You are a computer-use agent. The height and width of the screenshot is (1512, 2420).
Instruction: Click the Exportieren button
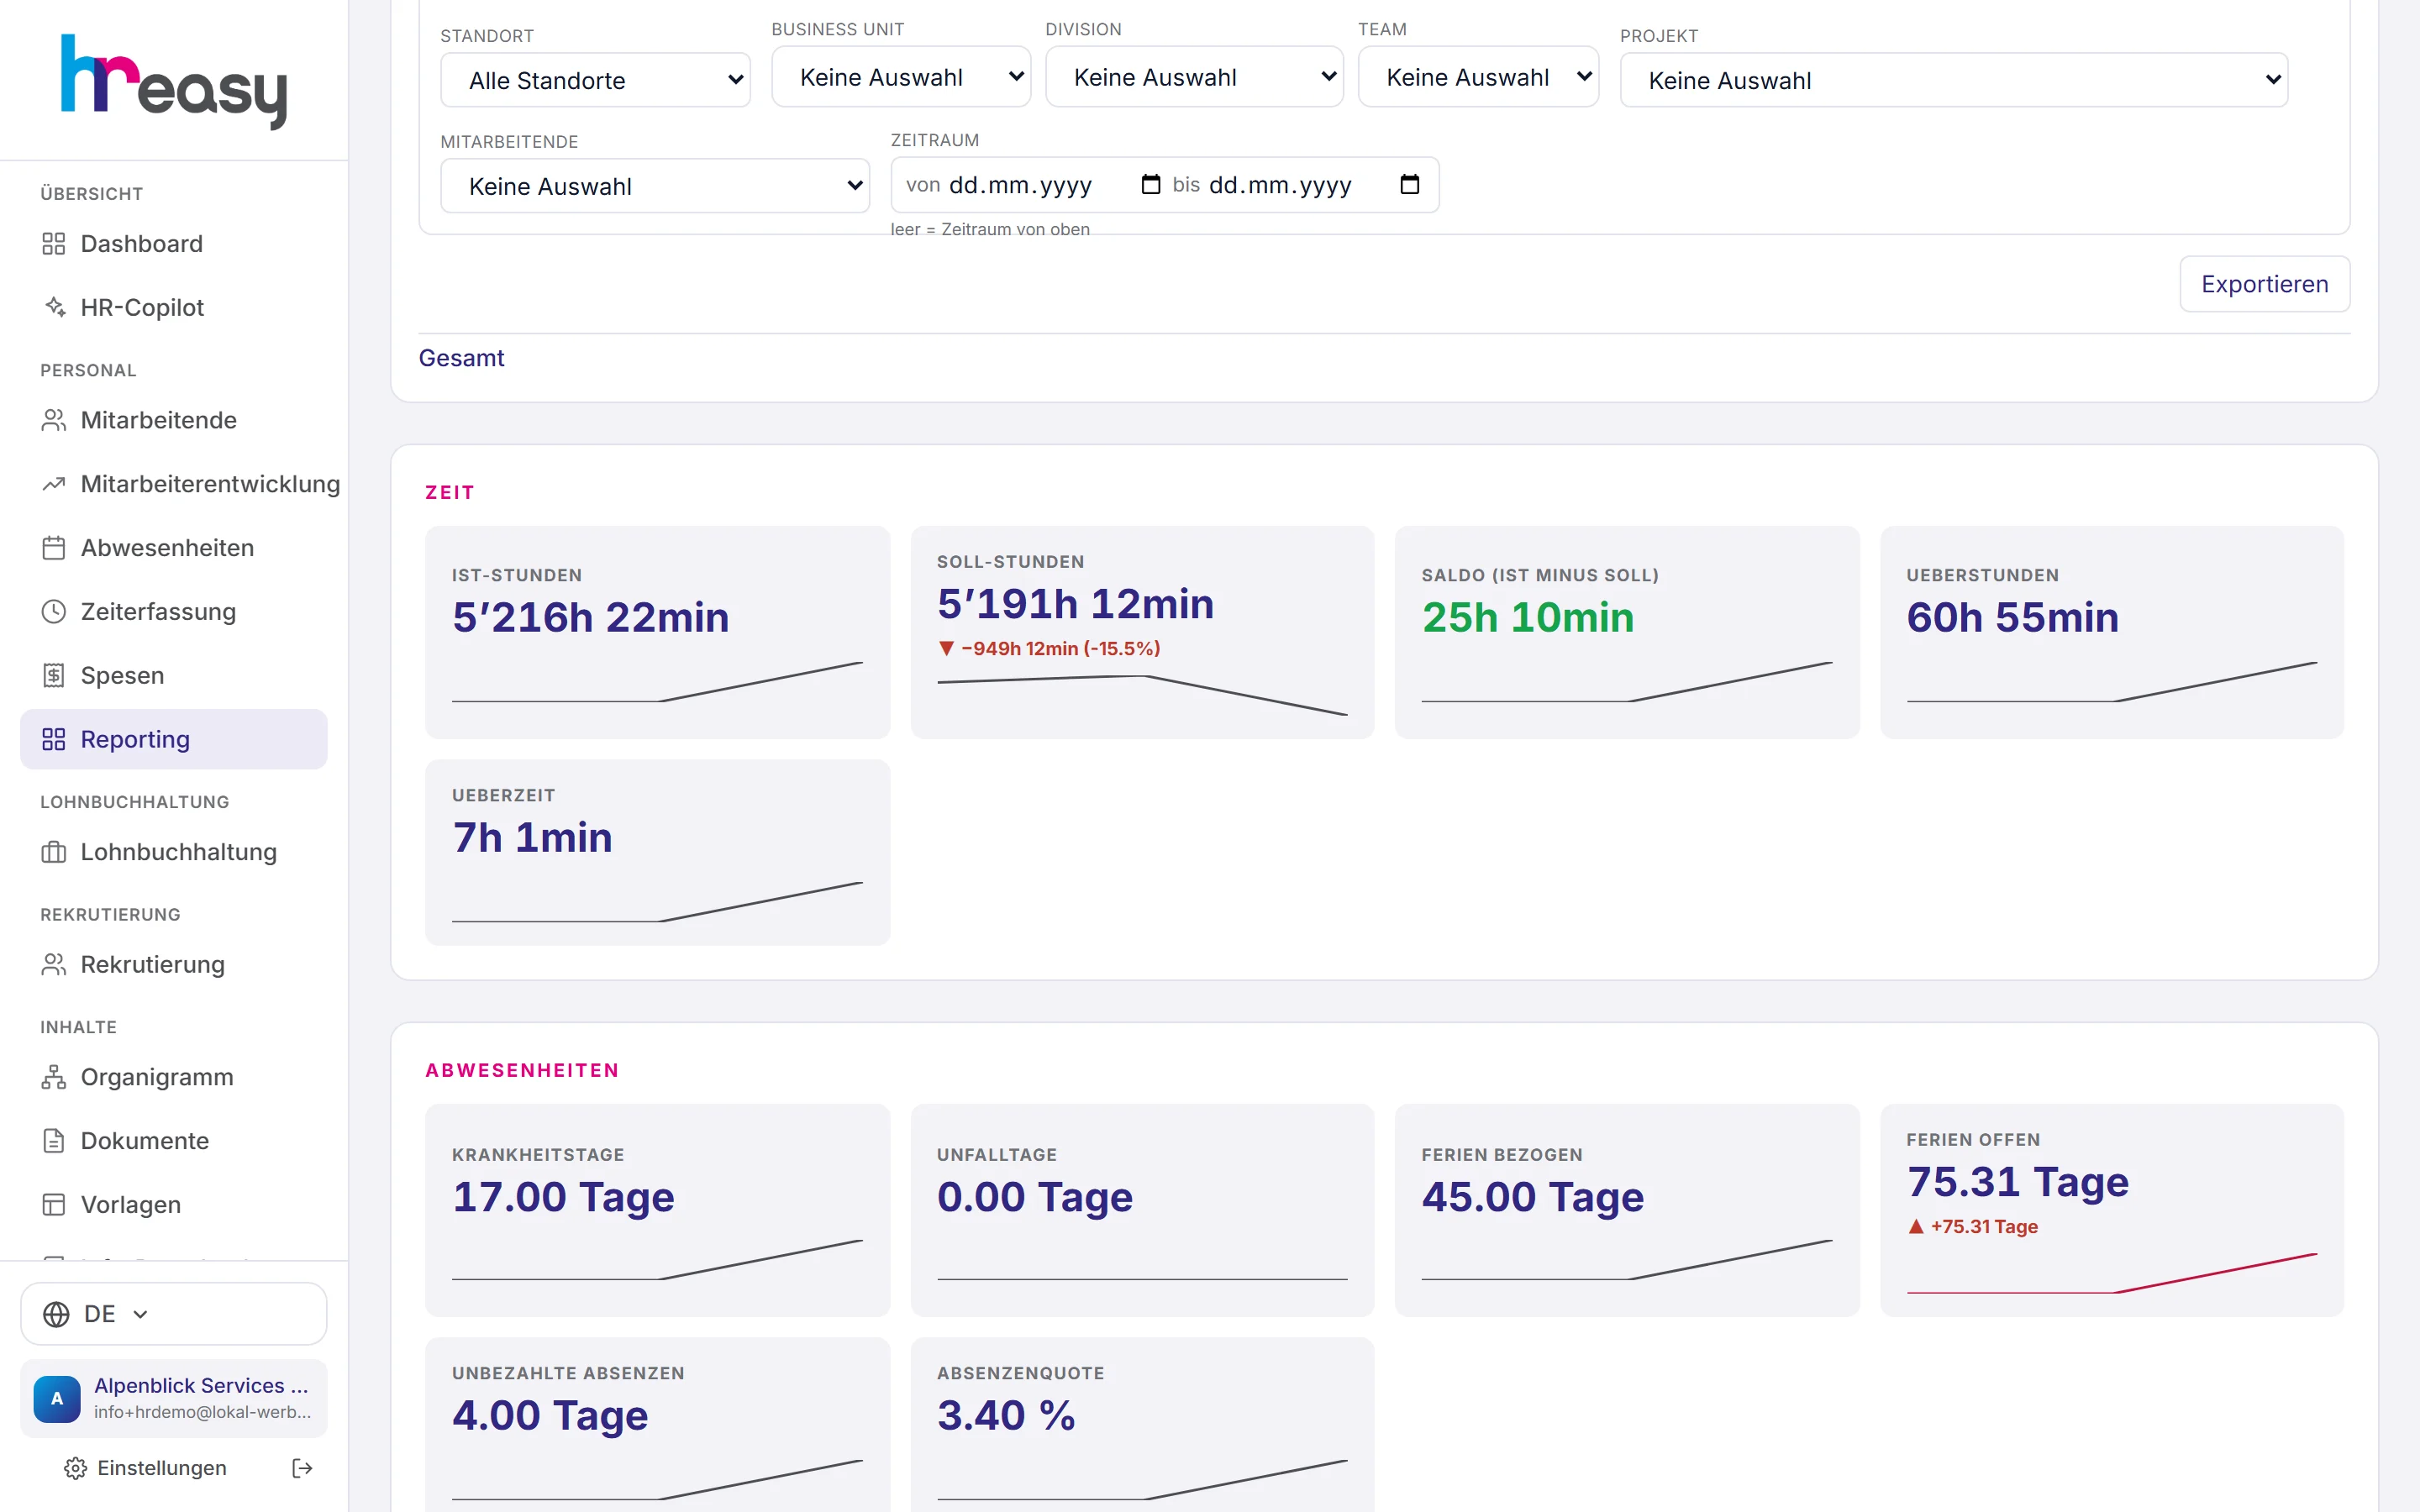[2264, 284]
